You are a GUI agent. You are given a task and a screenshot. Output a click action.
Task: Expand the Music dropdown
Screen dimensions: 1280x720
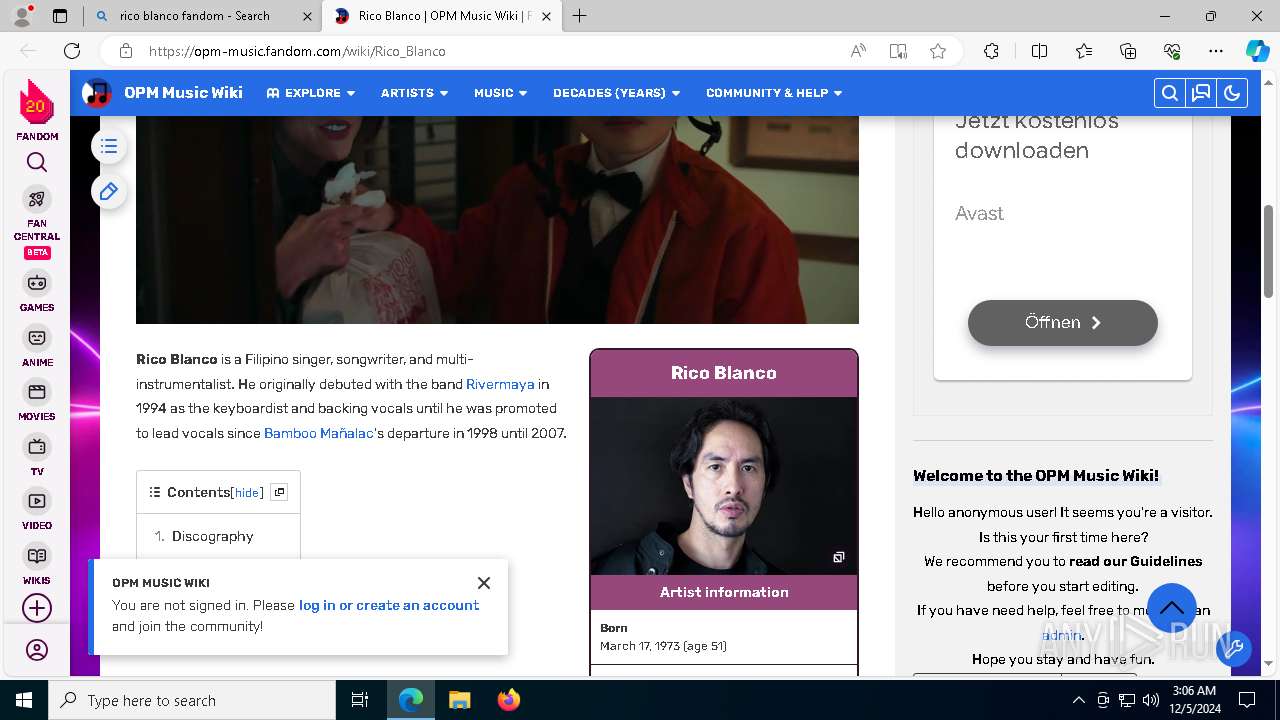[500, 93]
